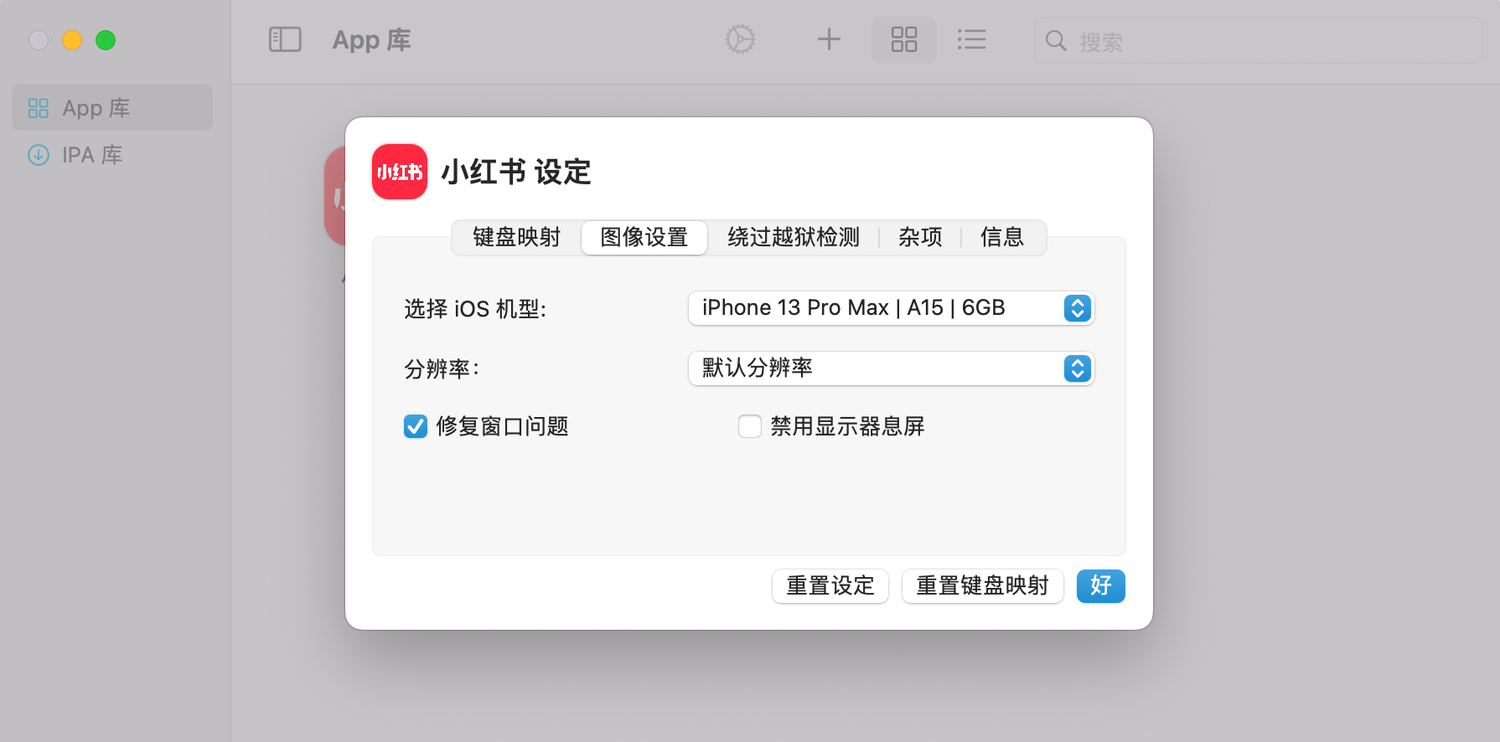Open the iOS 机型 device dropdown
This screenshot has width=1500, height=742.
click(x=891, y=308)
